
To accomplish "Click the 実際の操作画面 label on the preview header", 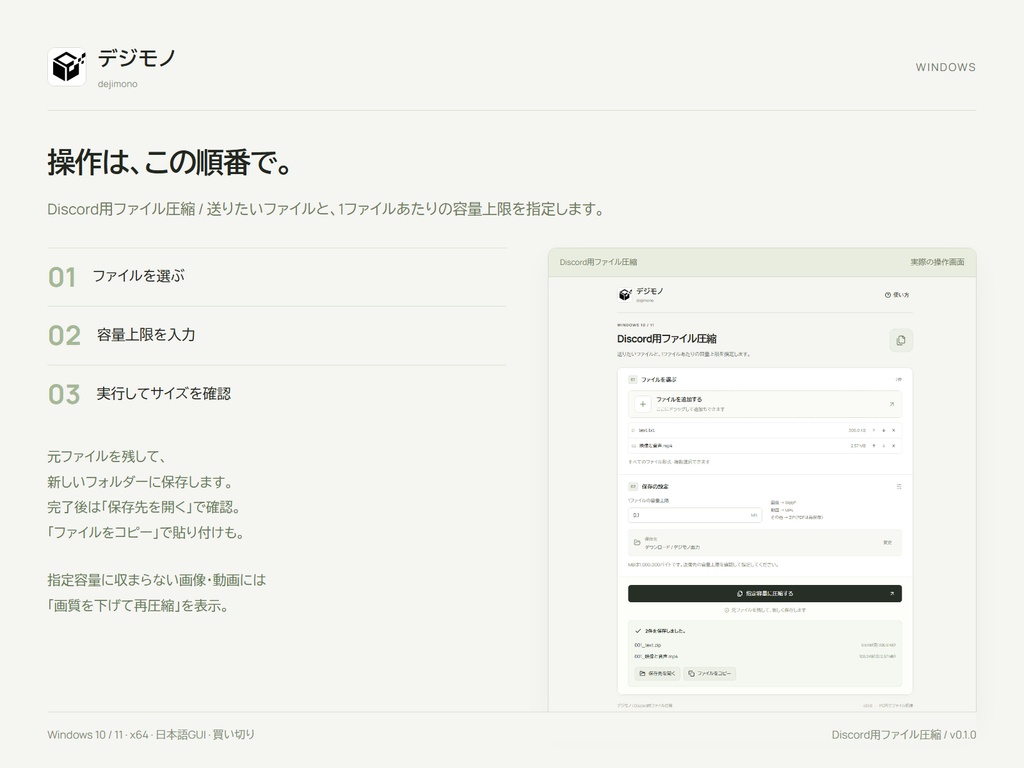I will point(937,262).
